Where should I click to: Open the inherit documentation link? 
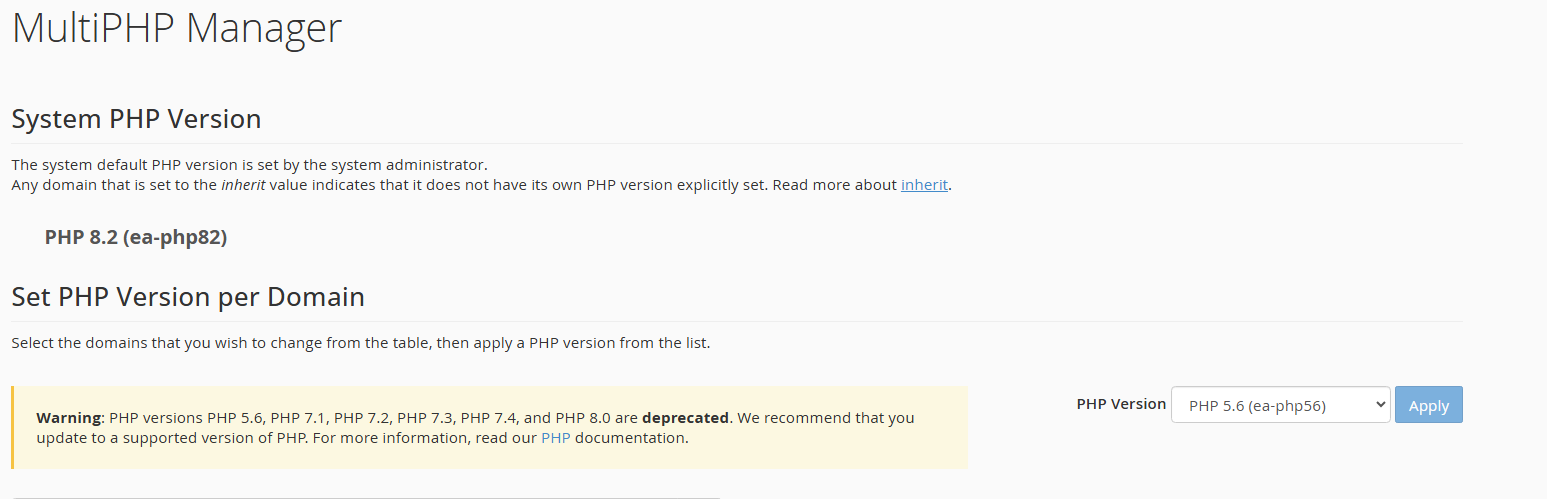pyautogui.click(x=924, y=185)
